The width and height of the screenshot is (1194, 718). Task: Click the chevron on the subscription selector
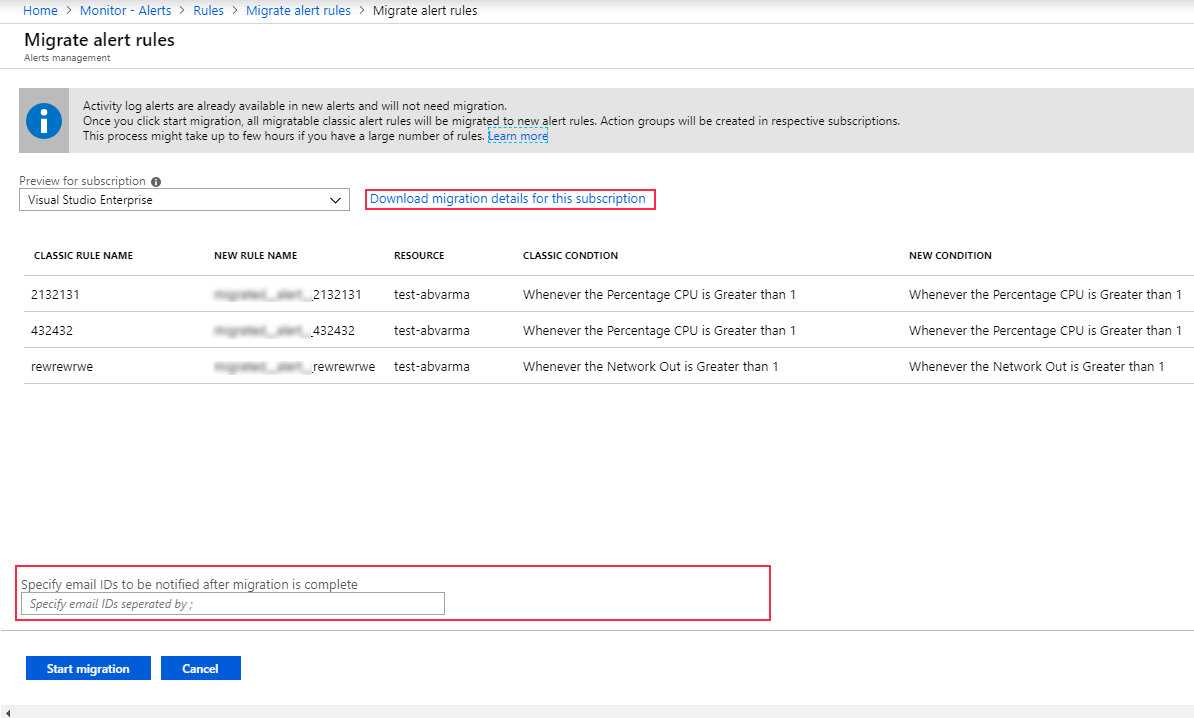pos(336,199)
